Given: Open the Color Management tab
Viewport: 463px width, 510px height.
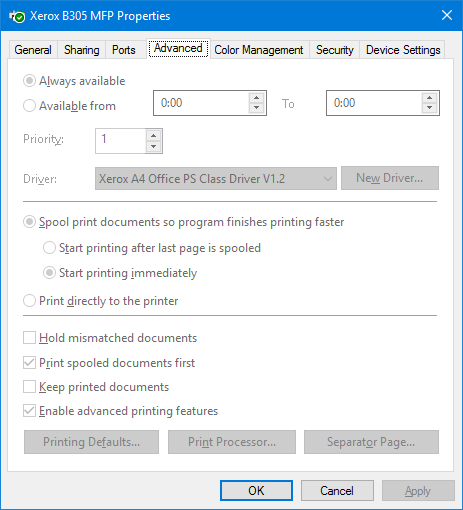Looking at the screenshot, I should pyautogui.click(x=259, y=50).
